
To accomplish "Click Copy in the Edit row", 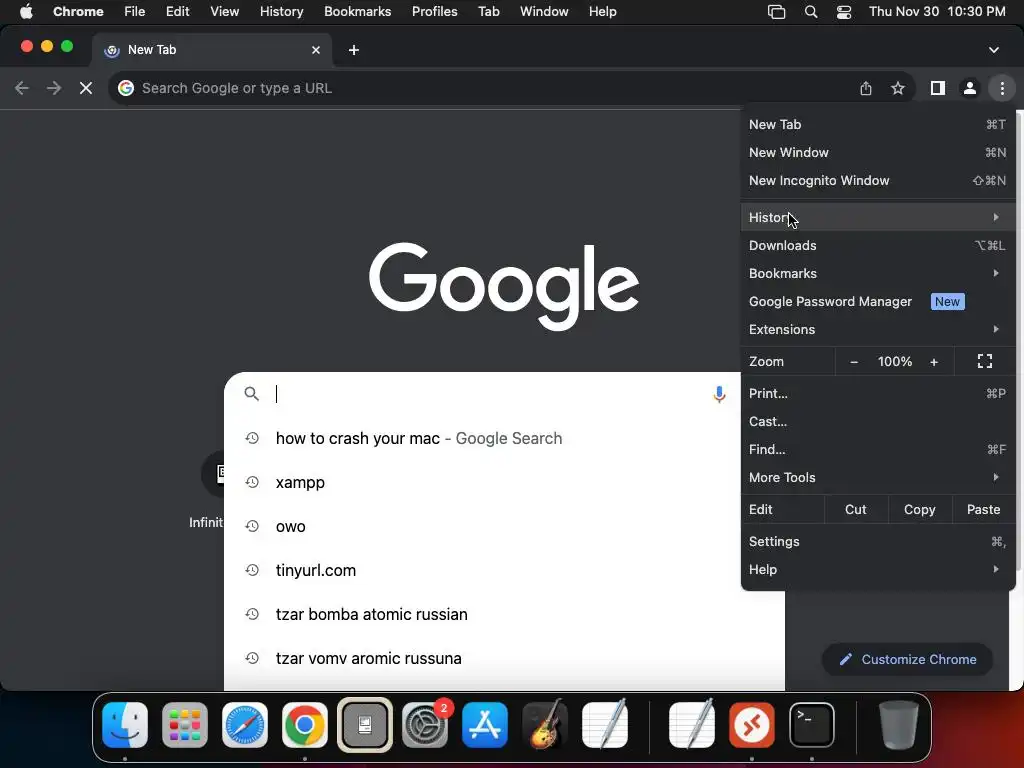I will click(920, 509).
